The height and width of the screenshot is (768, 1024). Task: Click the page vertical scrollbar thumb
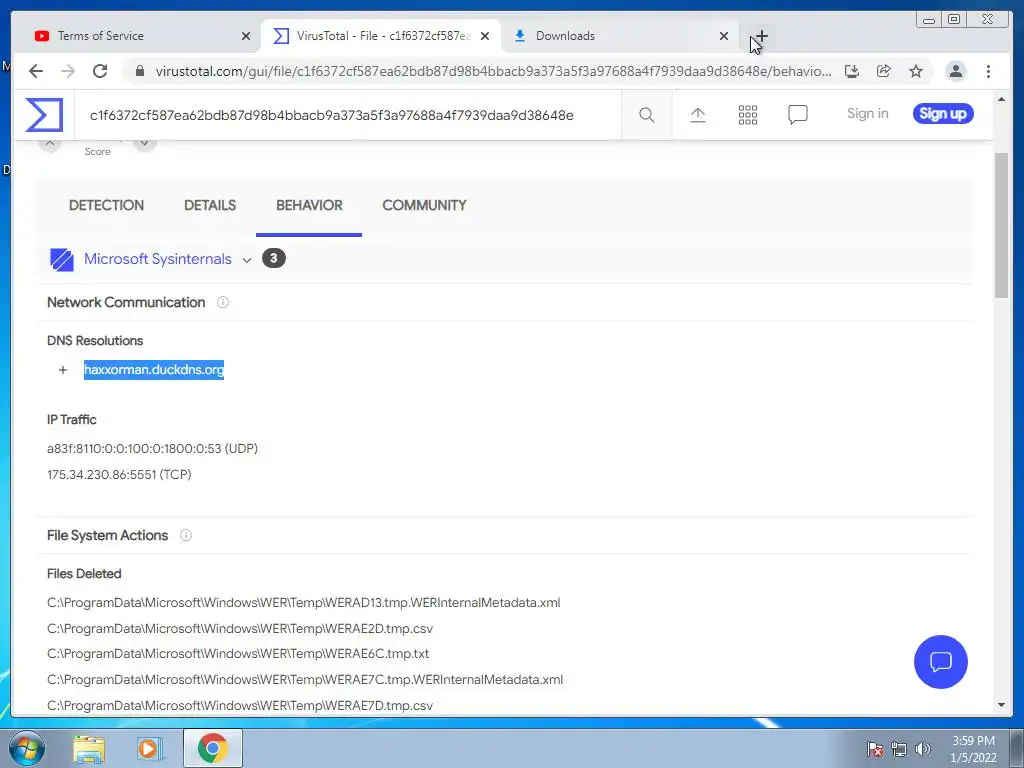[x=1001, y=225]
